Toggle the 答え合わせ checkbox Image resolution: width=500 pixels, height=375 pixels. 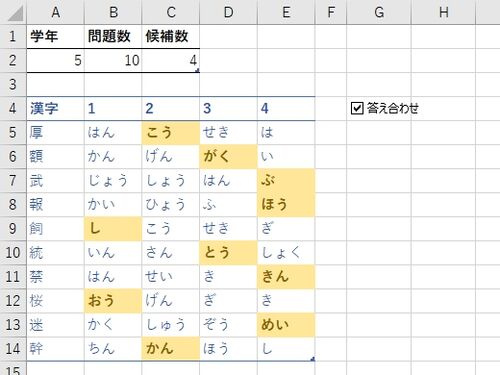tap(357, 108)
